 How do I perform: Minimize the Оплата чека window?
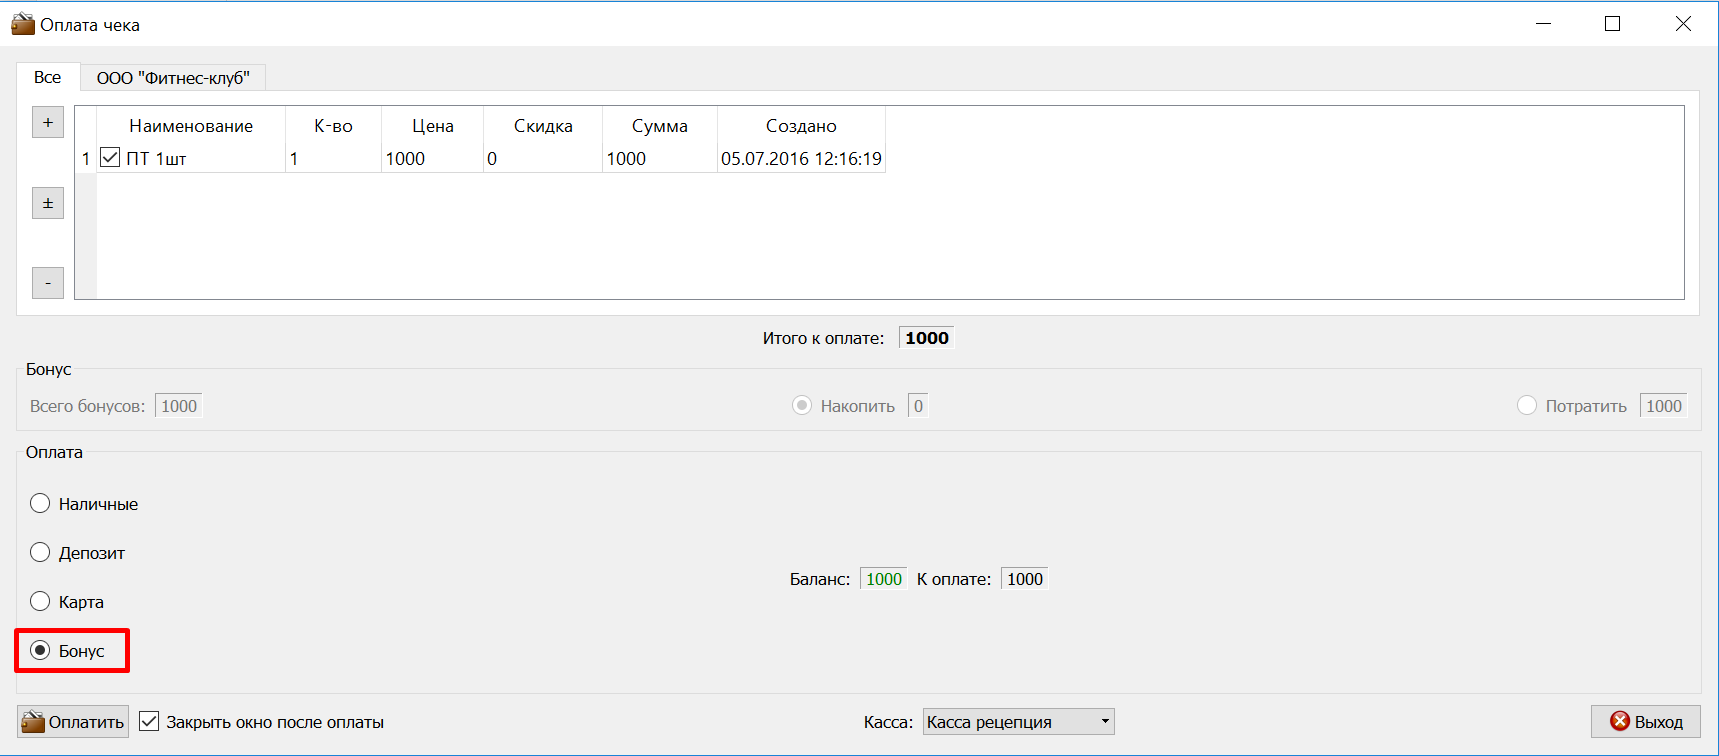click(x=1543, y=24)
